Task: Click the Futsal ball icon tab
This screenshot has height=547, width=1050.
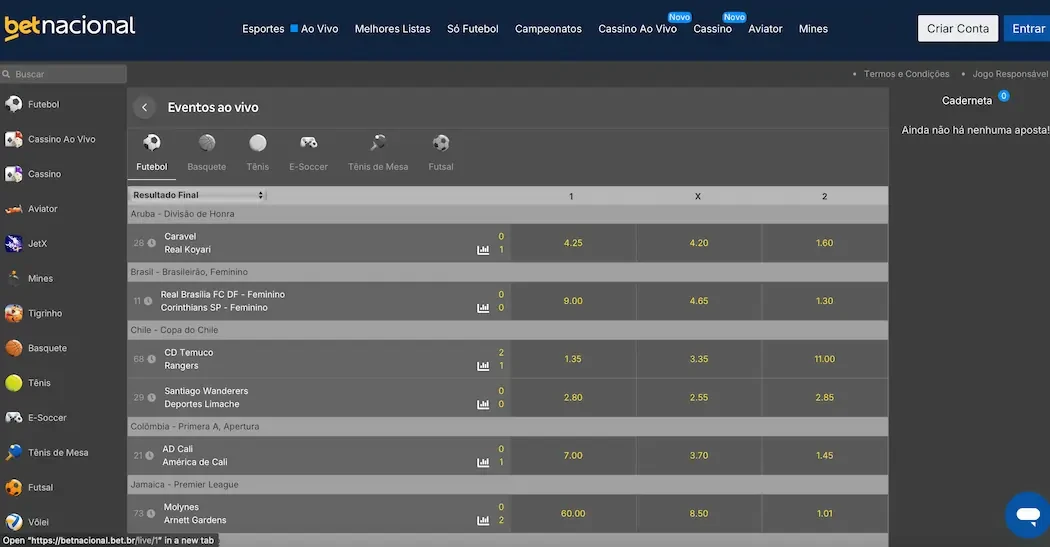Action: 441,143
